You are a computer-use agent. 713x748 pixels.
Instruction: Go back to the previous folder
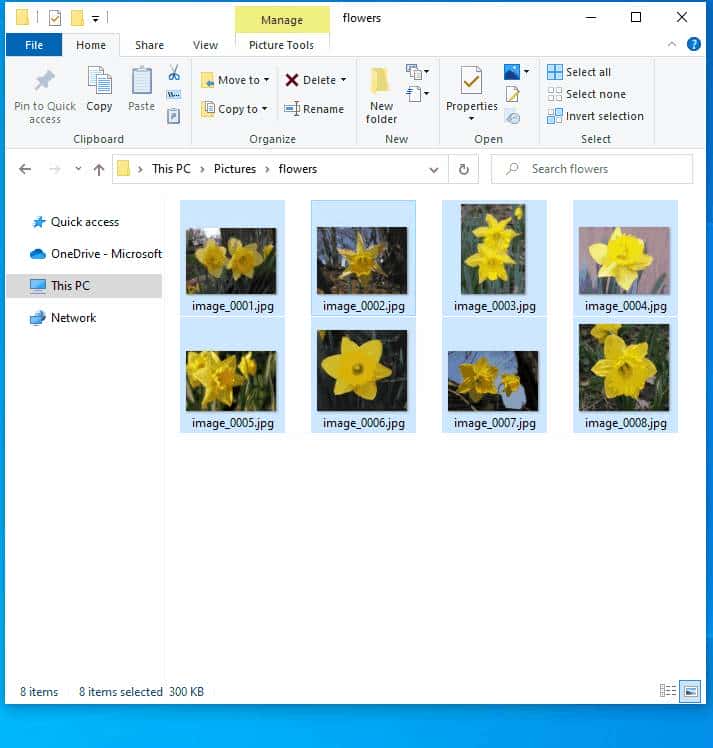click(25, 169)
